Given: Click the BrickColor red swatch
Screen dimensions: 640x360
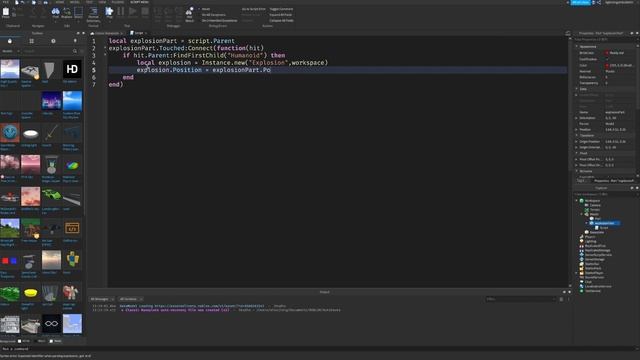Looking at the screenshot, I should [x=607, y=53].
